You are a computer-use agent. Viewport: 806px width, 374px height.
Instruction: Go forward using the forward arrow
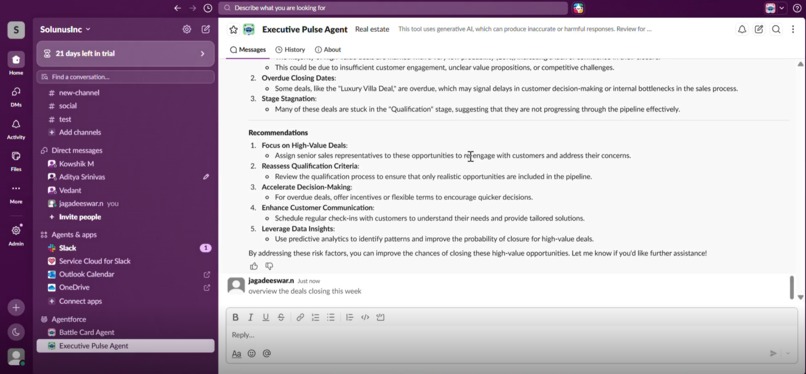pos(192,8)
